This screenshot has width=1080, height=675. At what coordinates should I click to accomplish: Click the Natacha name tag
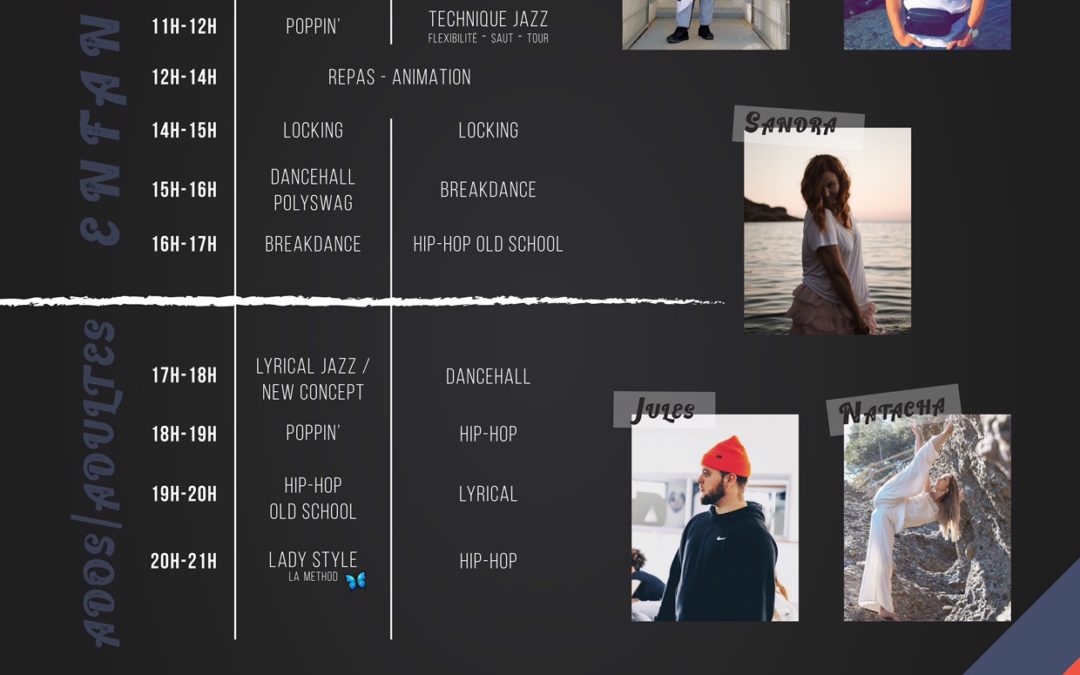tap(892, 410)
